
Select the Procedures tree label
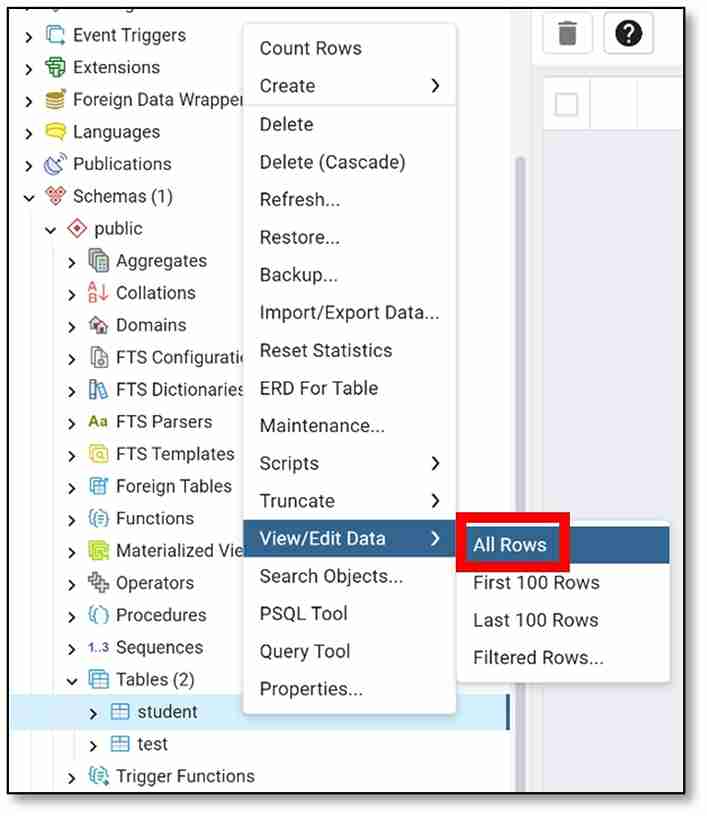(161, 615)
